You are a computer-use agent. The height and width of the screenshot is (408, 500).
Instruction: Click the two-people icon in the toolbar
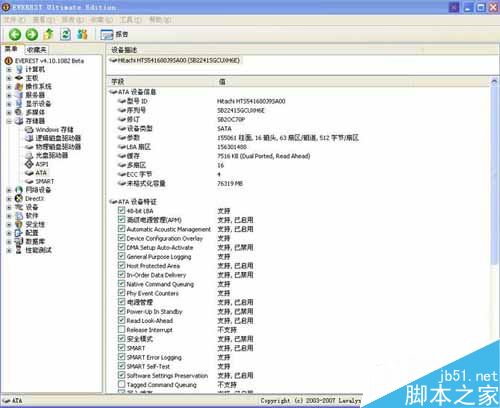[82, 34]
